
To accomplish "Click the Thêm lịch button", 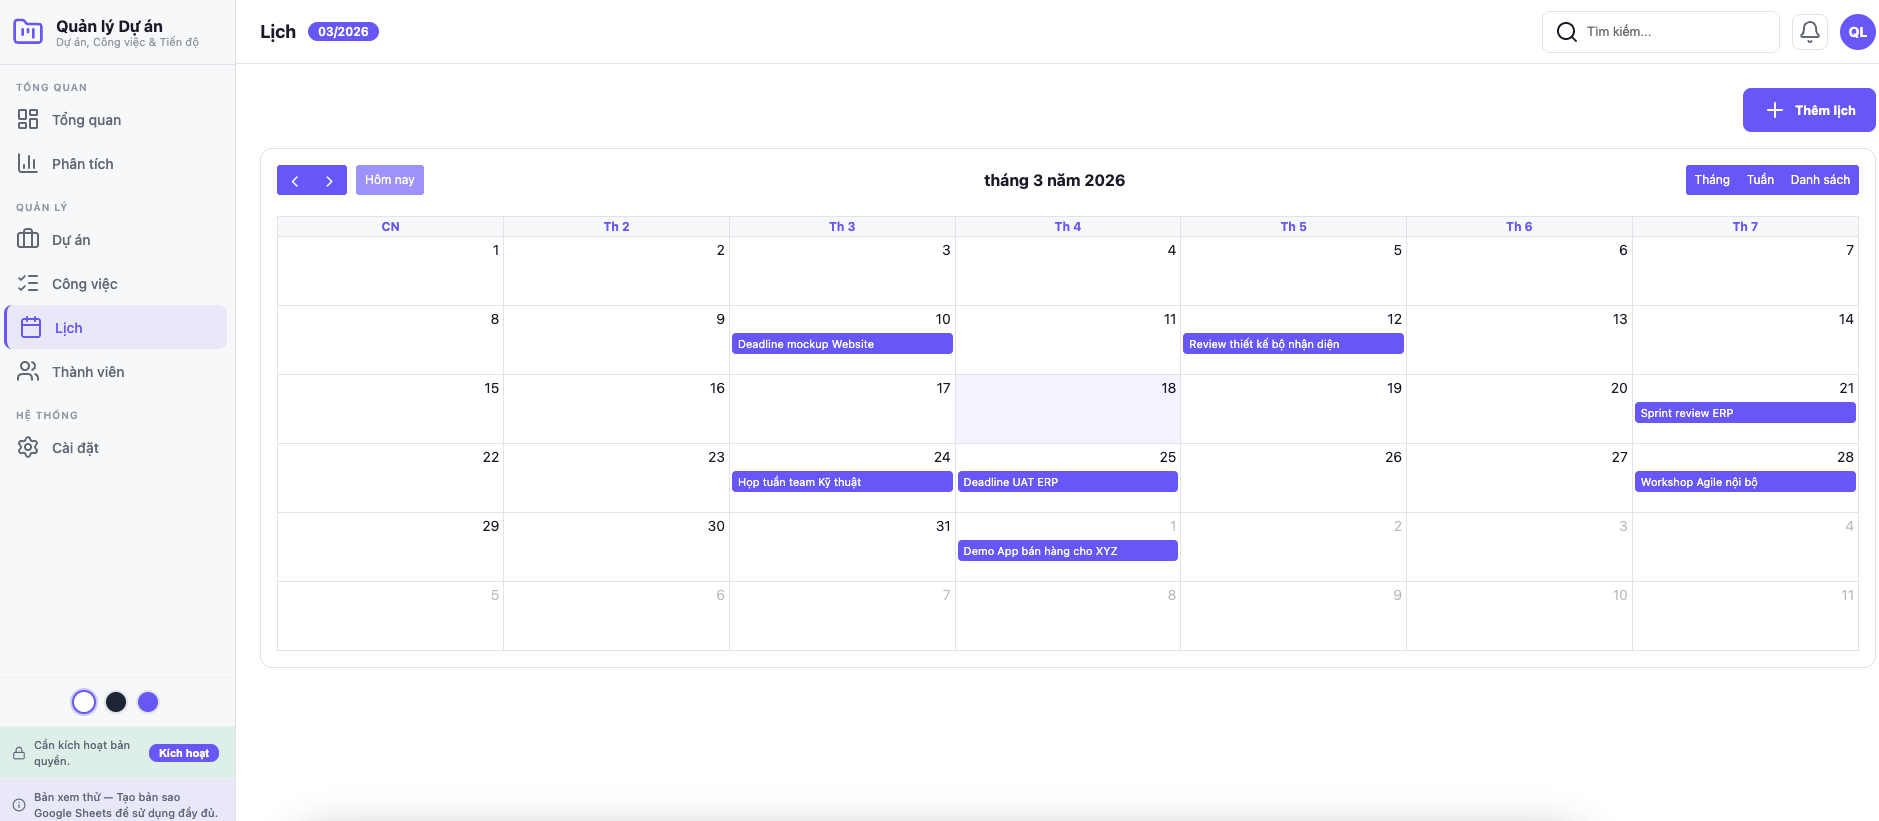I will (1809, 110).
